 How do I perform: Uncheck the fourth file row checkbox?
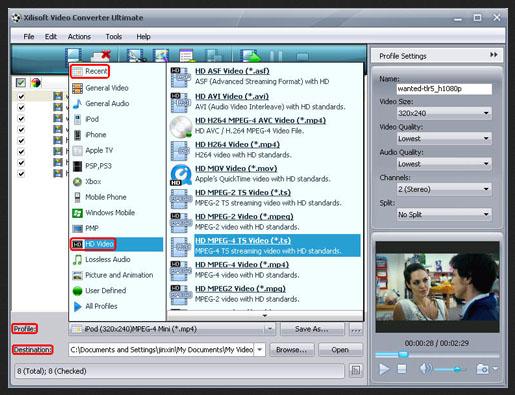coord(21,129)
